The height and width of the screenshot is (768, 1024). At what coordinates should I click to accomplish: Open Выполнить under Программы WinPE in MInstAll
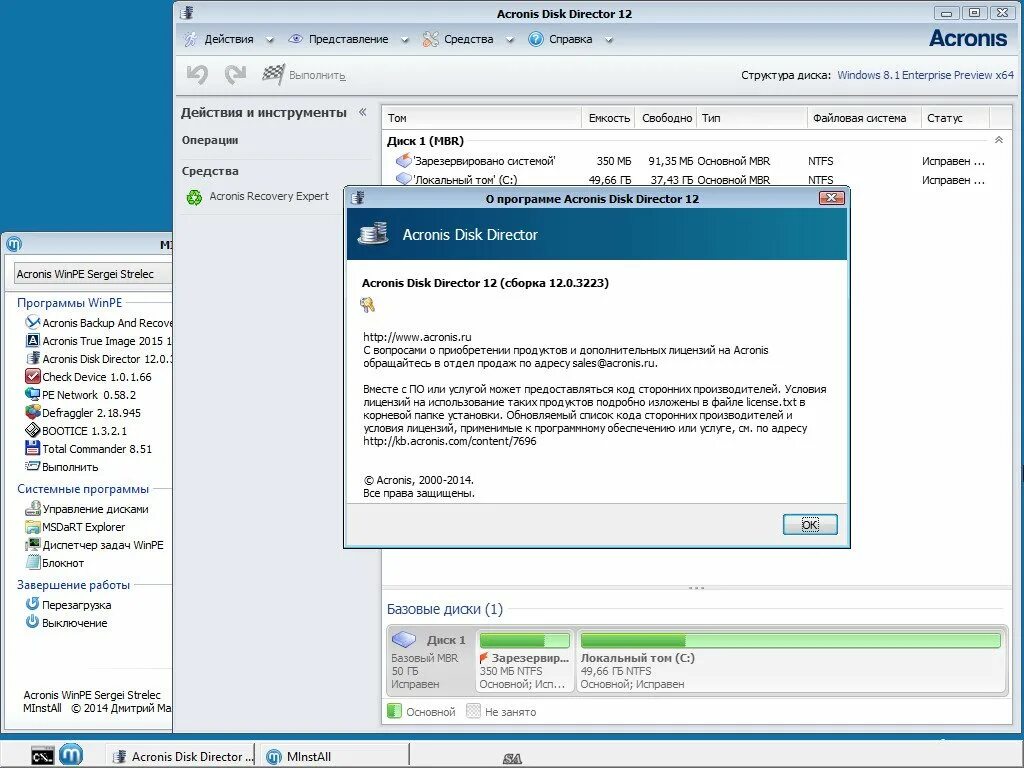pyautogui.click(x=62, y=467)
